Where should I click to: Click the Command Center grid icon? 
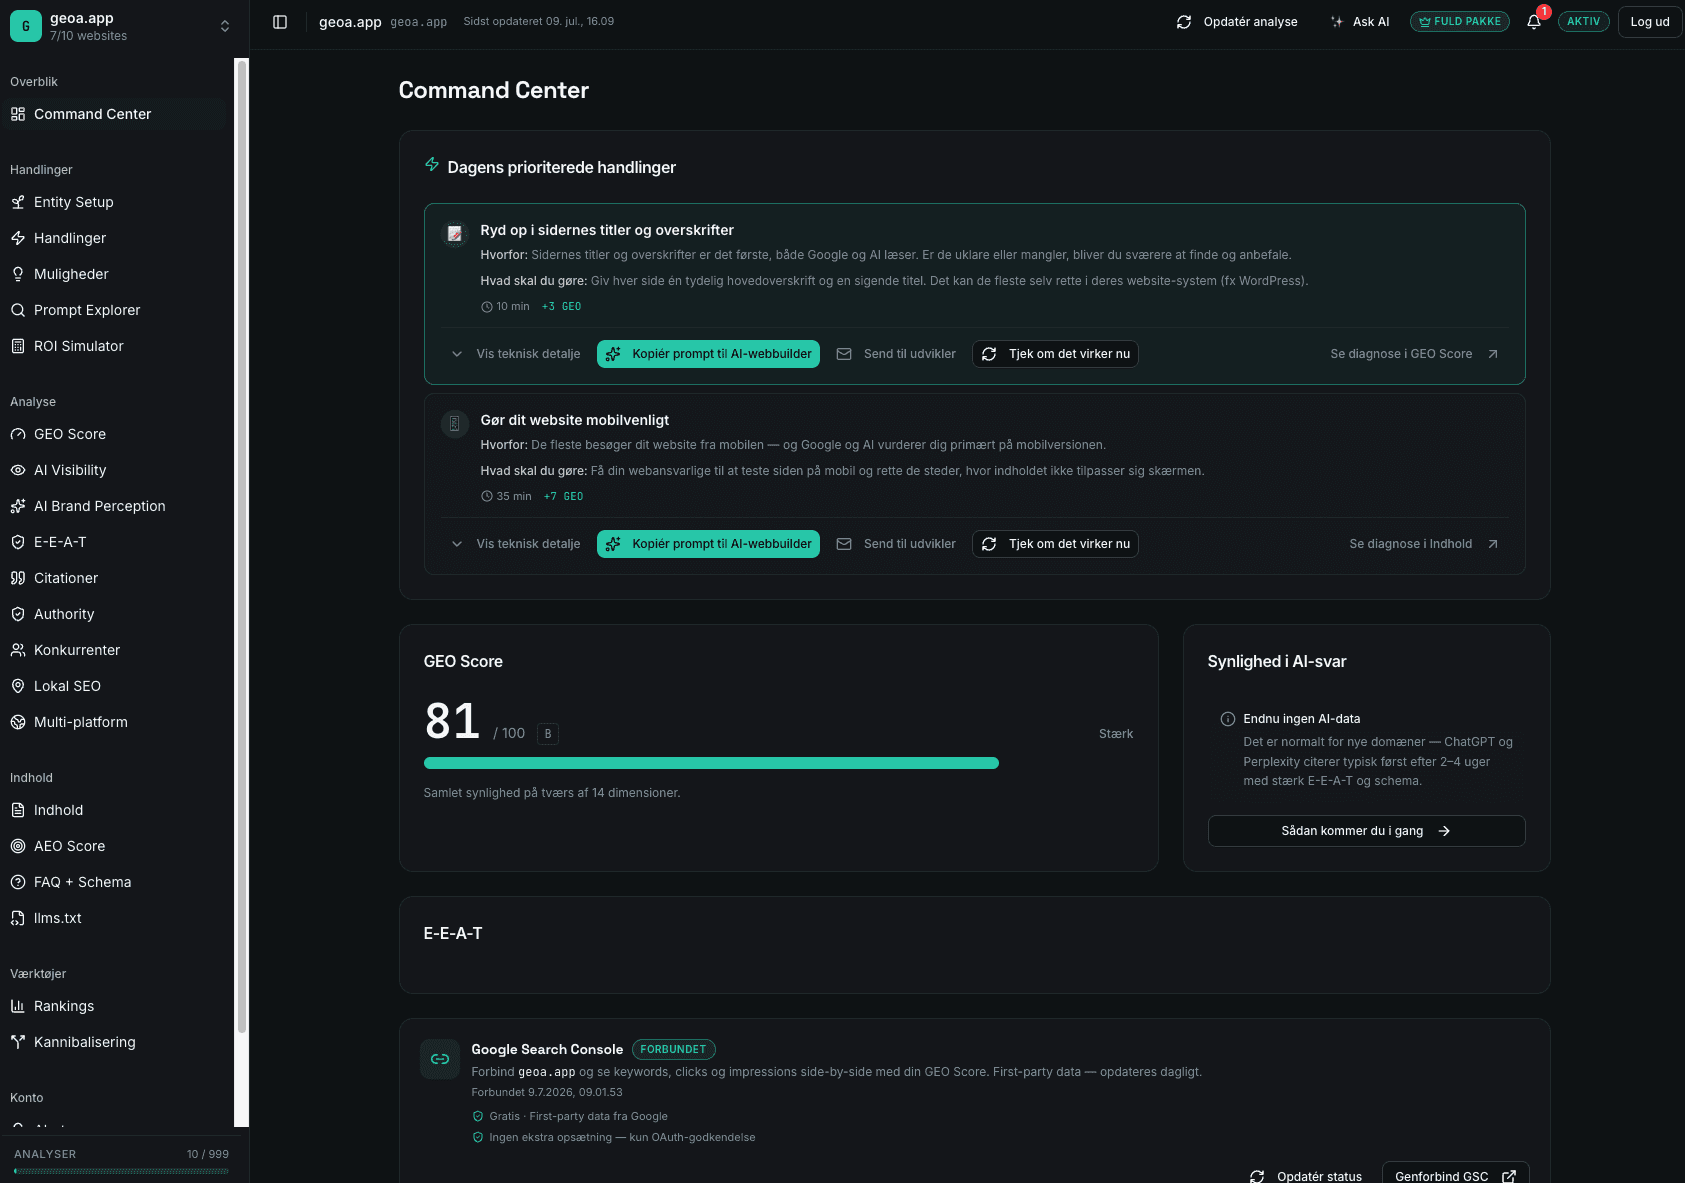18,114
